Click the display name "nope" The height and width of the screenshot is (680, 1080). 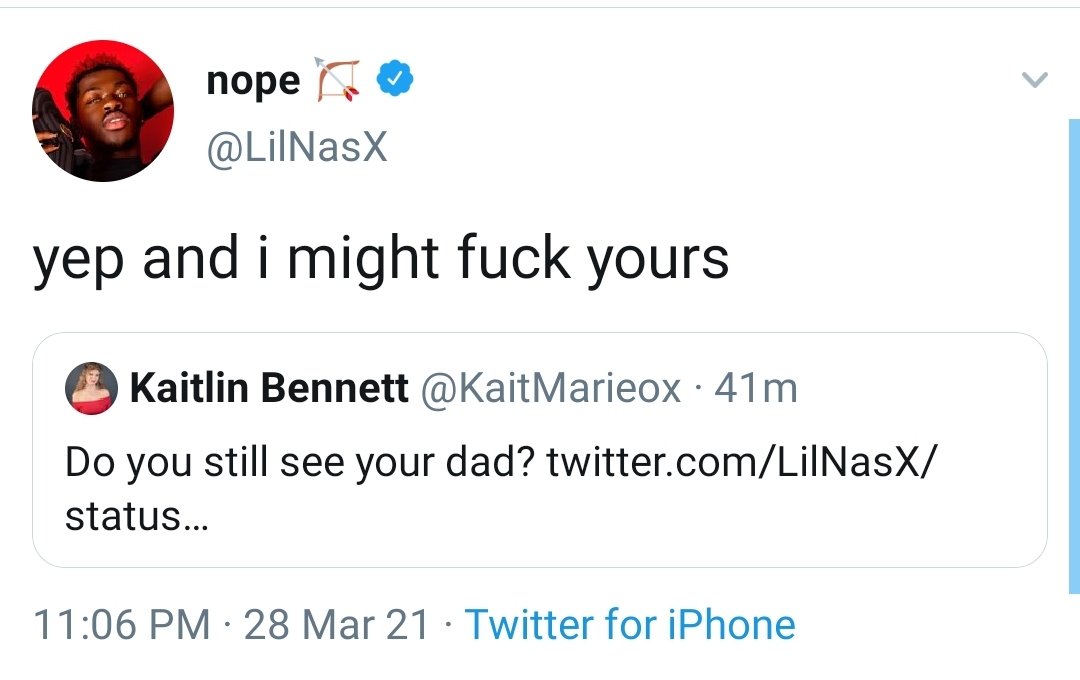click(x=252, y=81)
